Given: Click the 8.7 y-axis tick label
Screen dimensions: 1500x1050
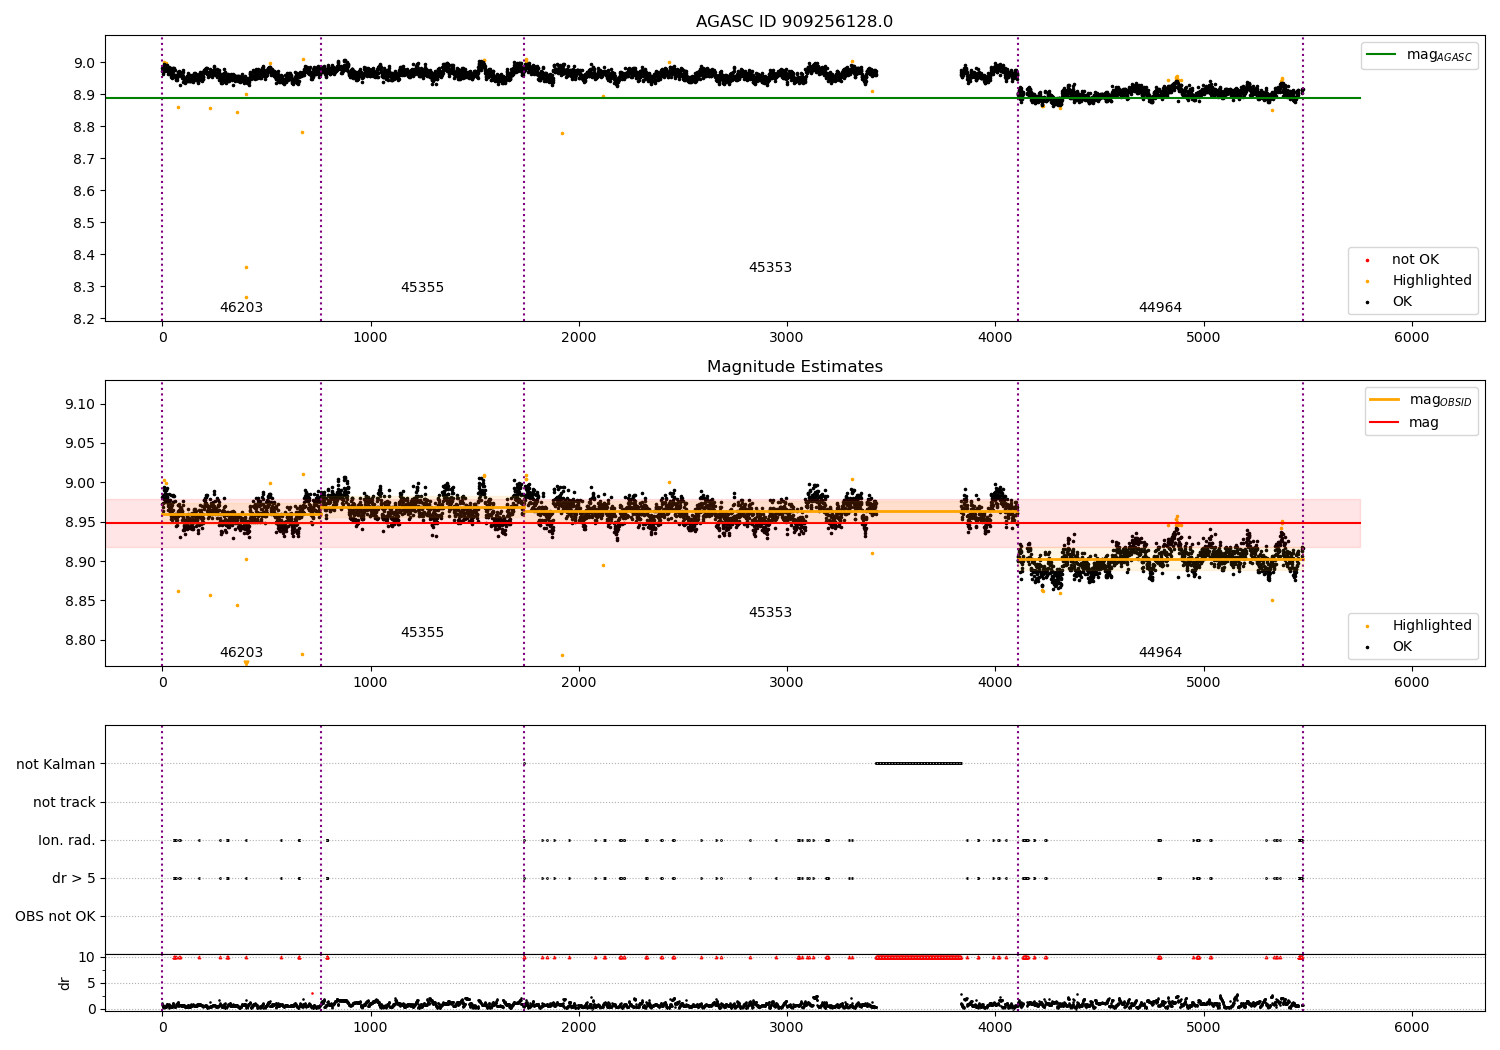Looking at the screenshot, I should (x=83, y=159).
